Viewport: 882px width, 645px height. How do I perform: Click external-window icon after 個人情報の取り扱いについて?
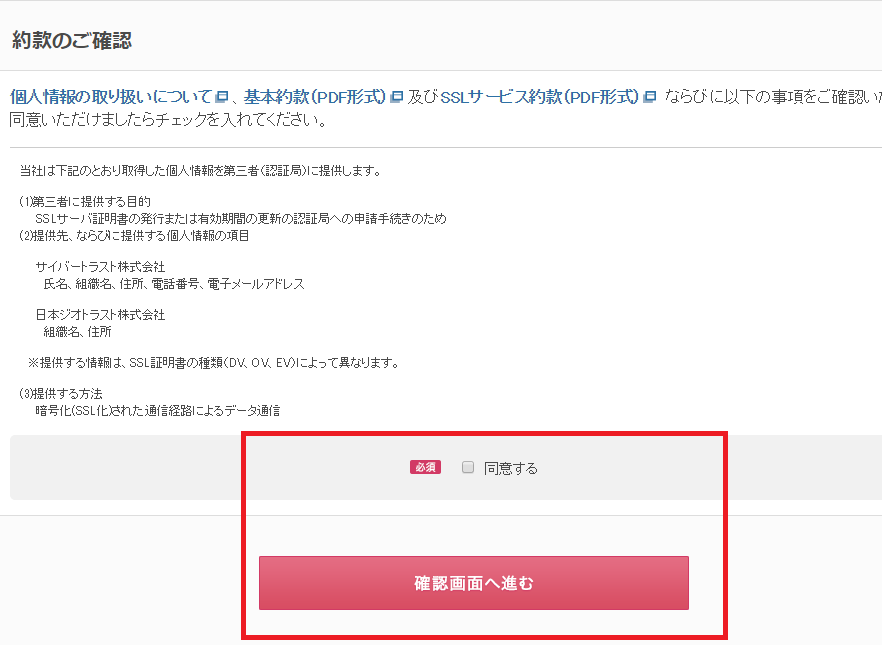[222, 97]
